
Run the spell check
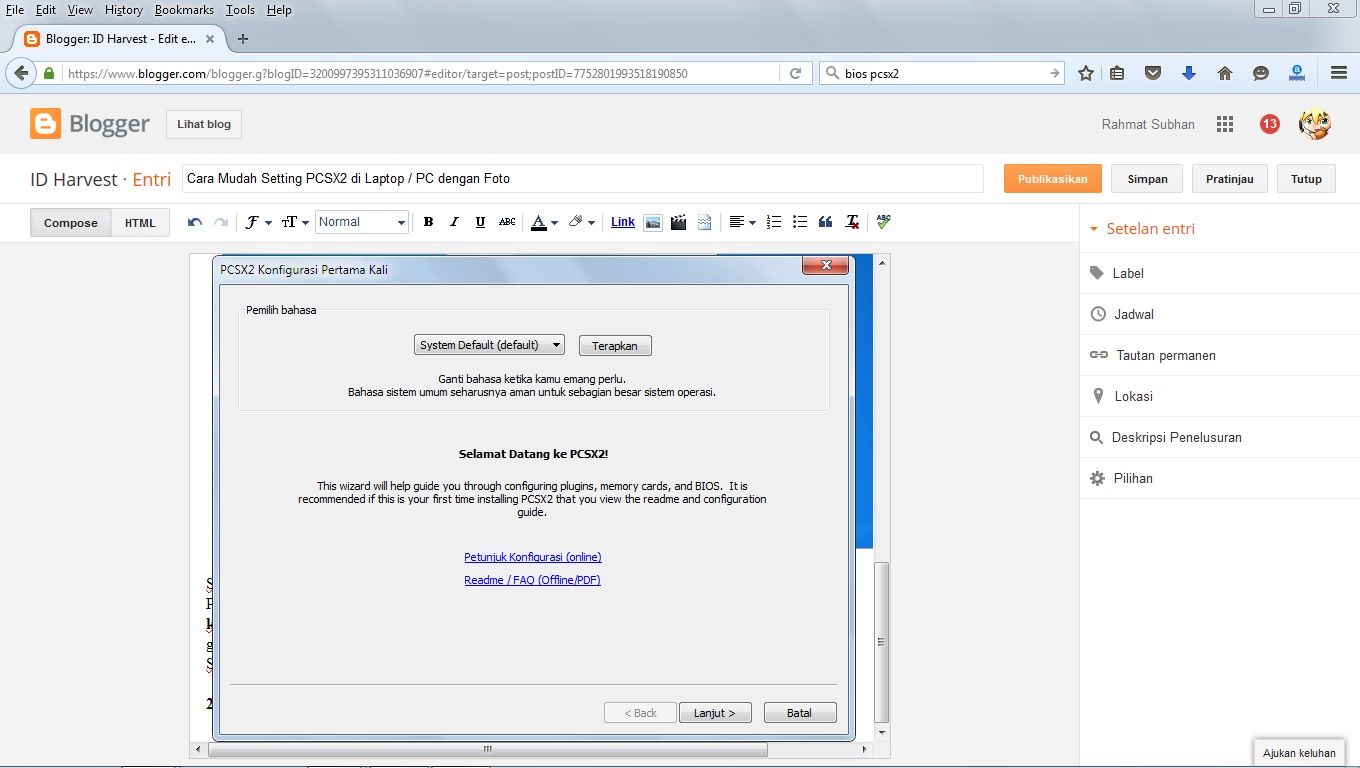[883, 222]
